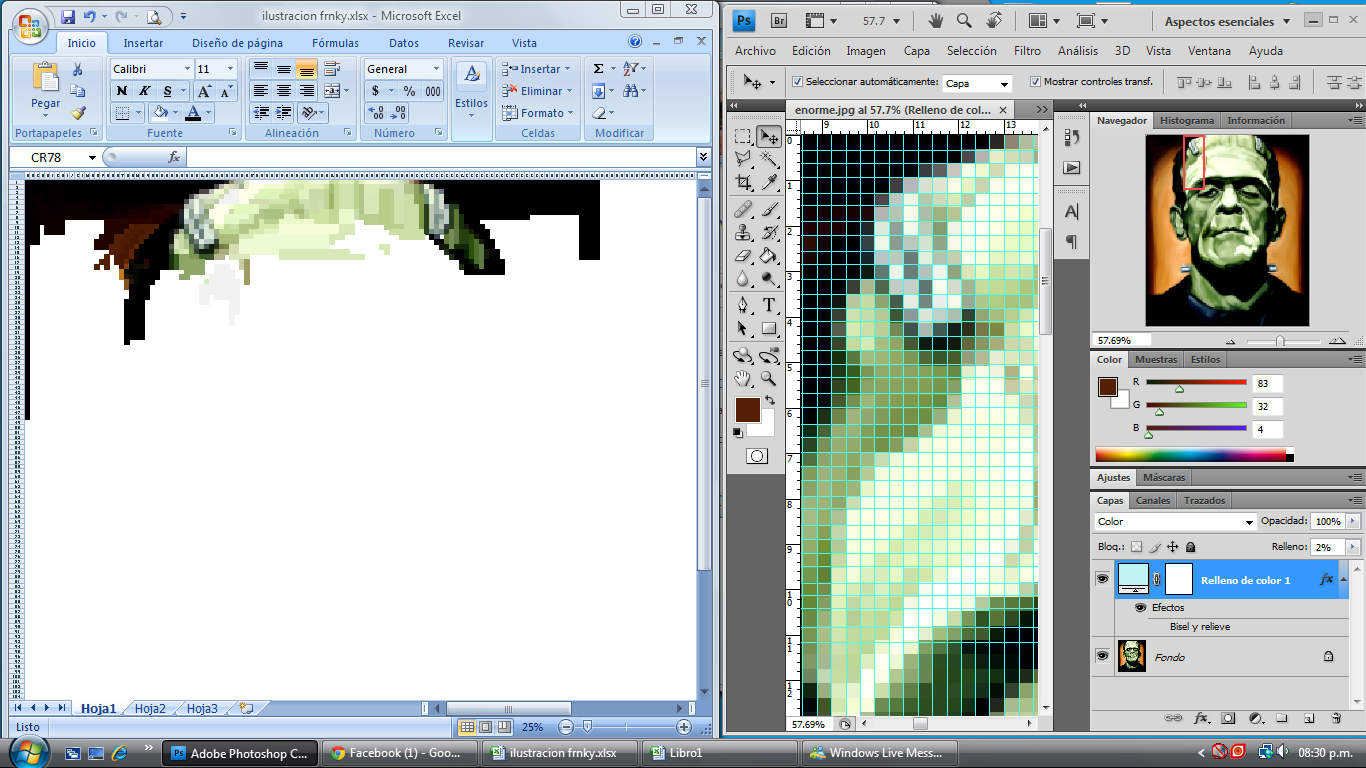Viewport: 1366px width, 768px height.
Task: Pick the History Brush tool
Action: (x=769, y=232)
